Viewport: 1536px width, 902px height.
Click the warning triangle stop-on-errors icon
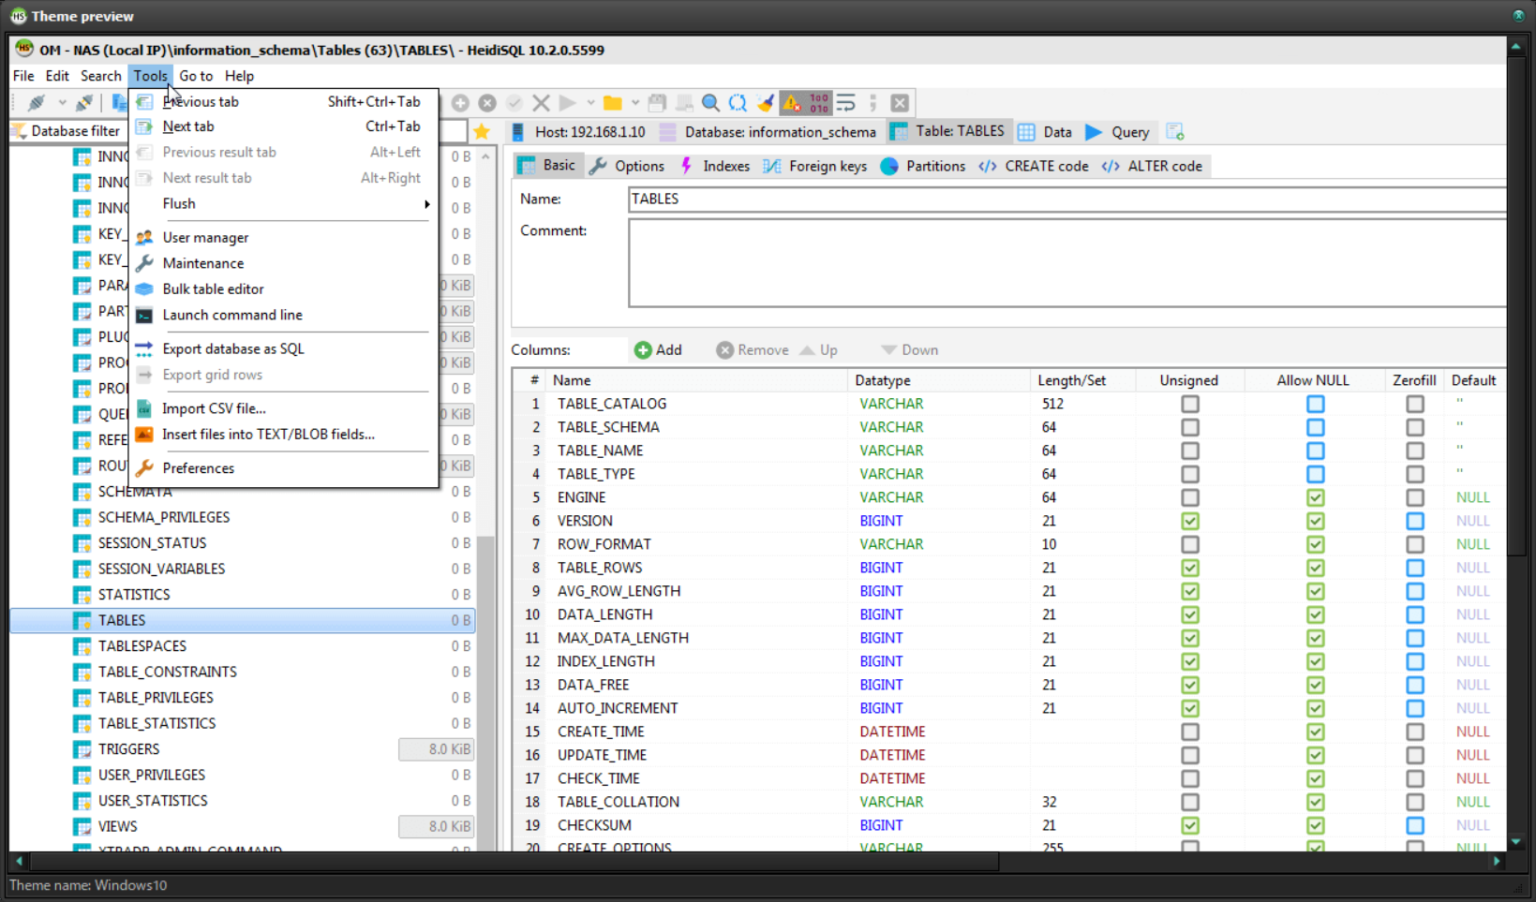point(792,103)
